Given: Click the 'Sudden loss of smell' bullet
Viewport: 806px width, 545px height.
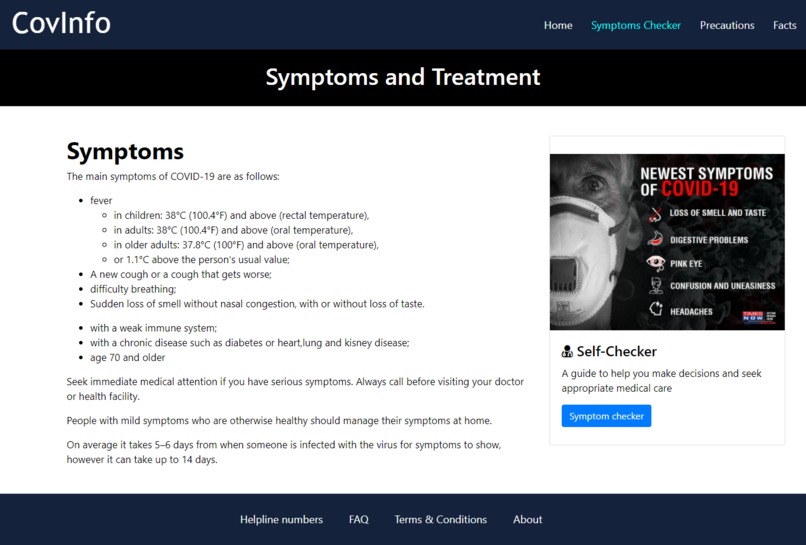Looking at the screenshot, I should pos(257,304).
